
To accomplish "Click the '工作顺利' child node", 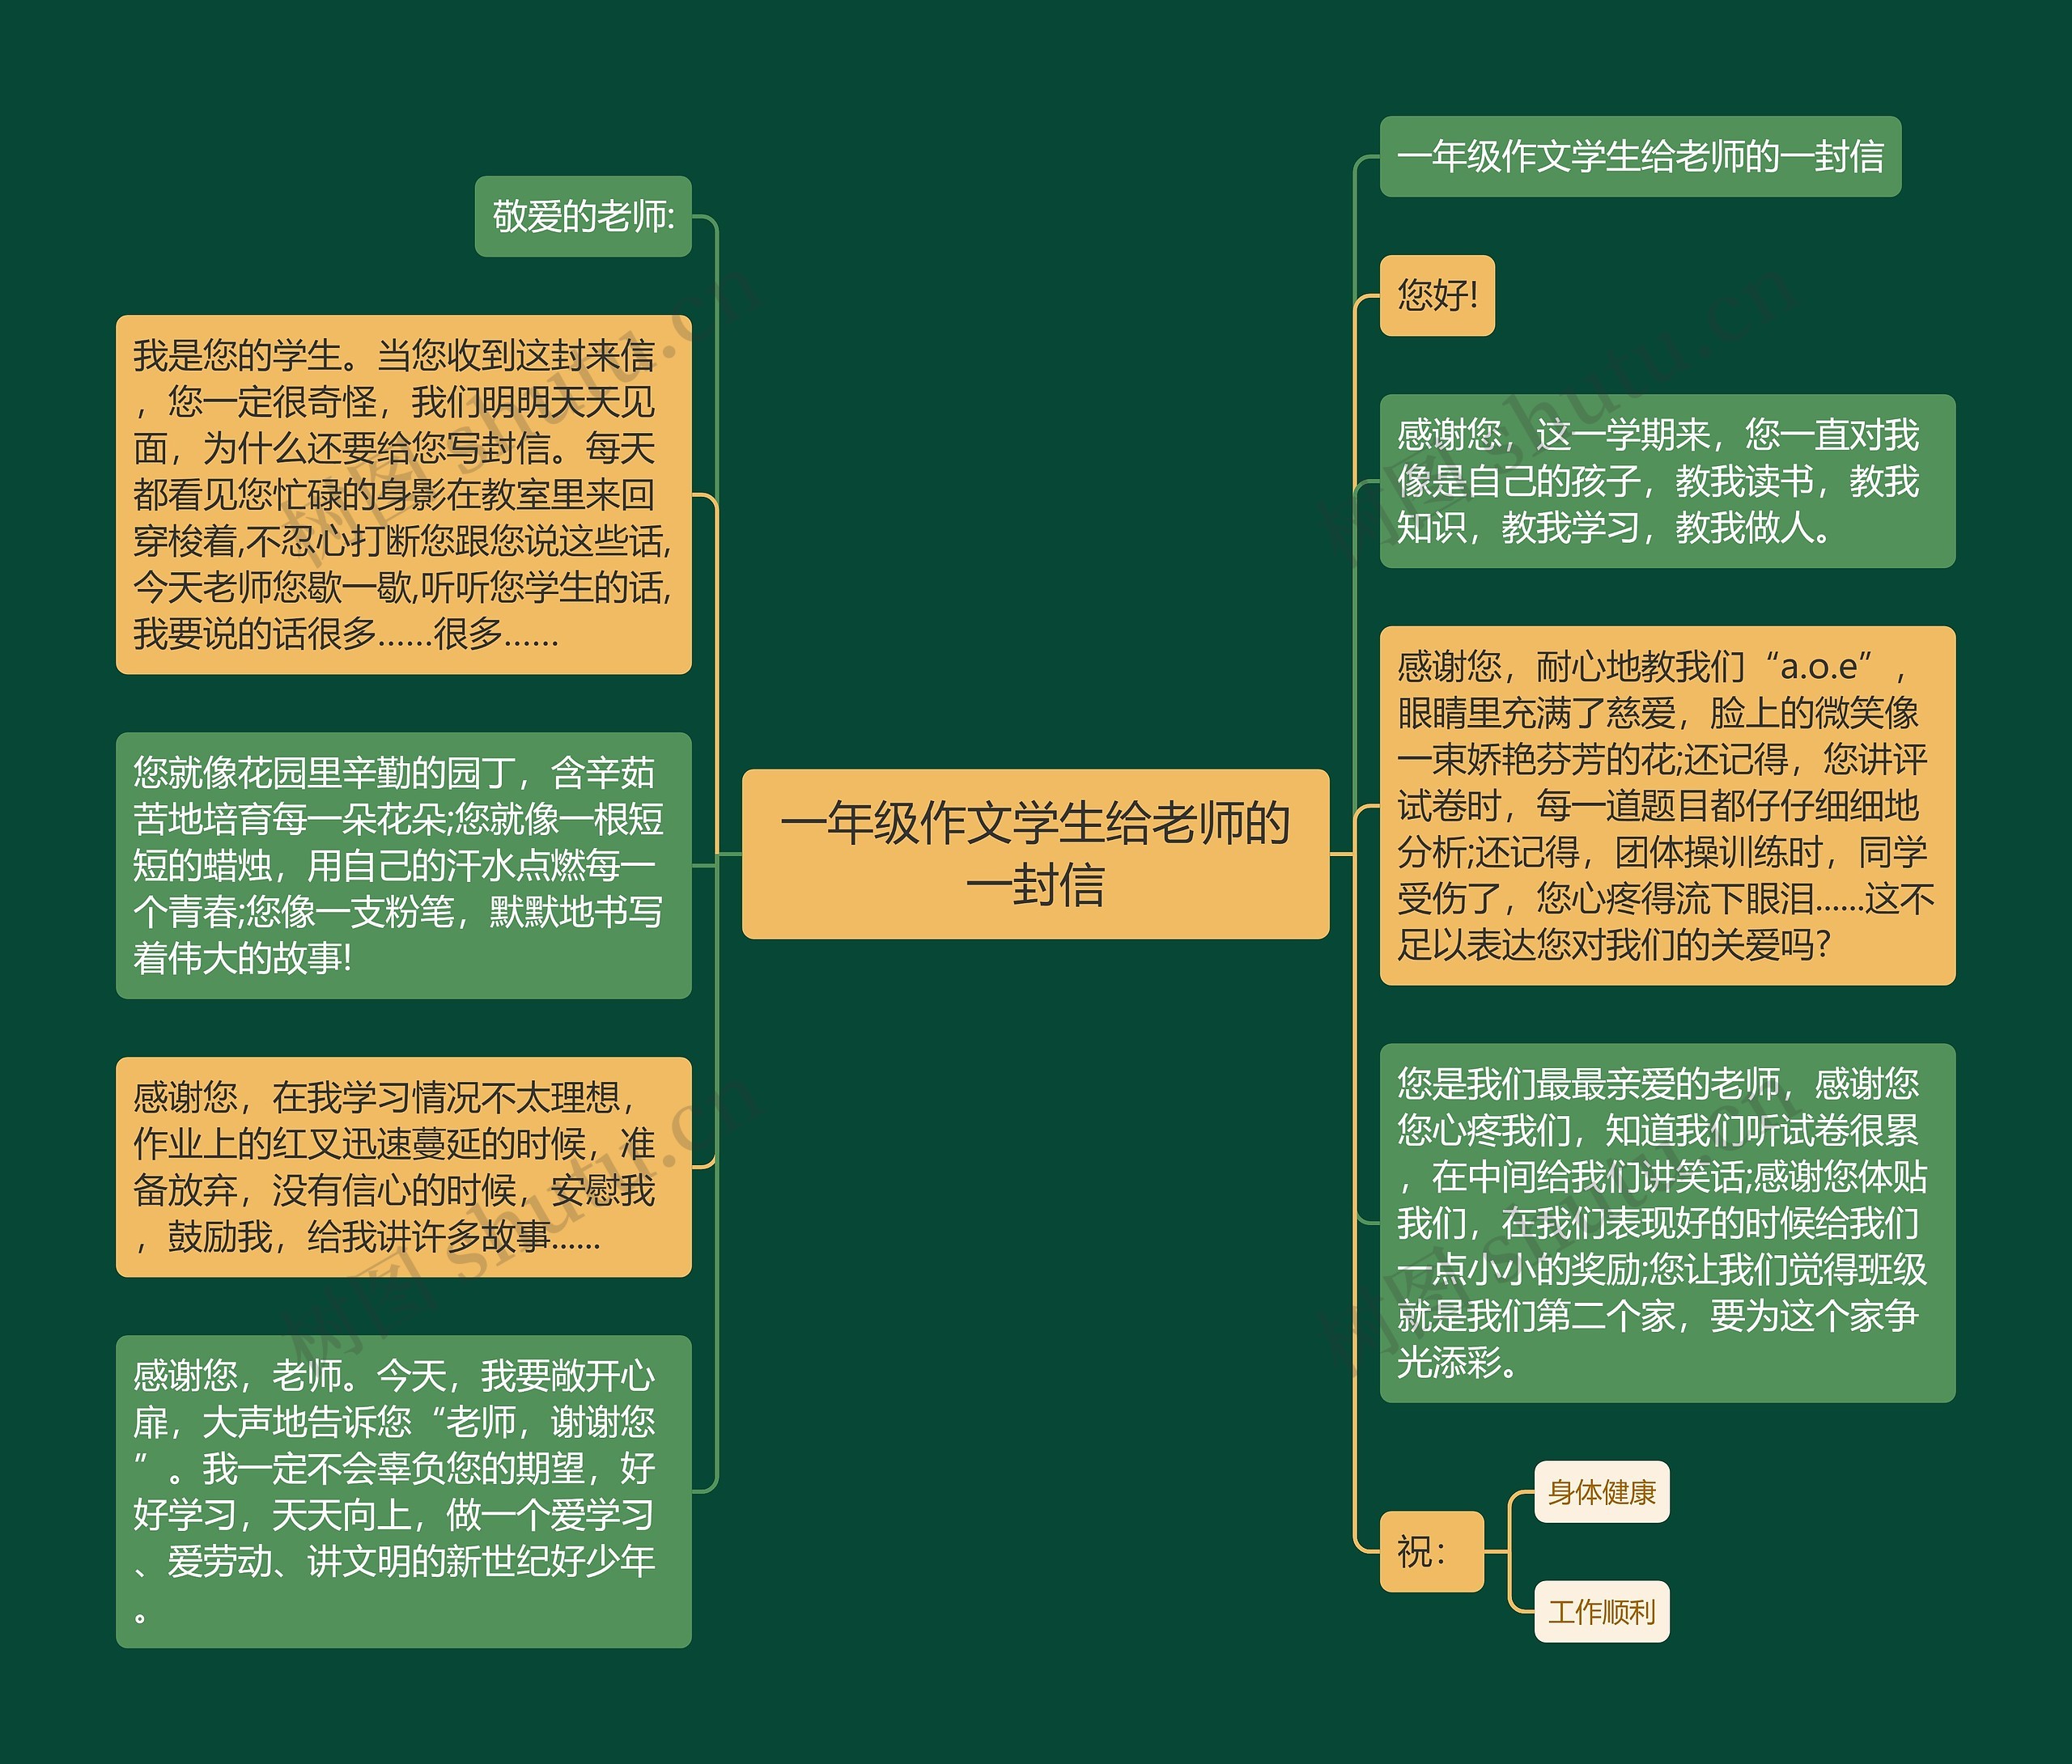I will [1601, 1611].
